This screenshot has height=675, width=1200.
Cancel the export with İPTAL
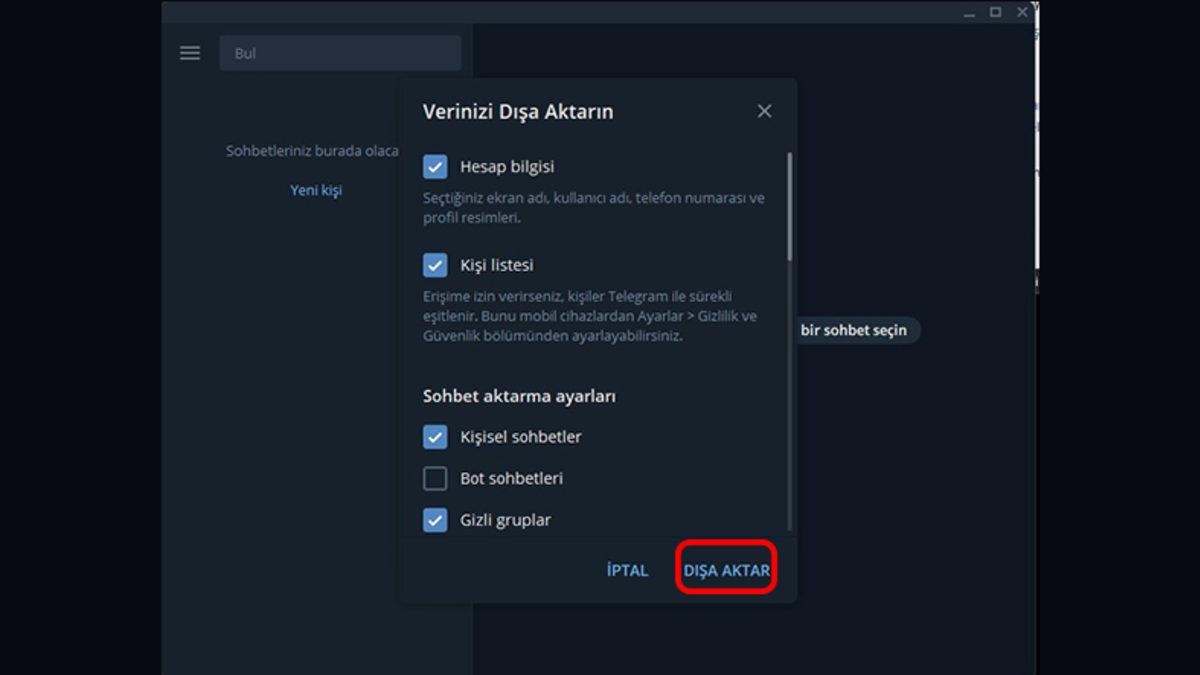[x=627, y=570]
